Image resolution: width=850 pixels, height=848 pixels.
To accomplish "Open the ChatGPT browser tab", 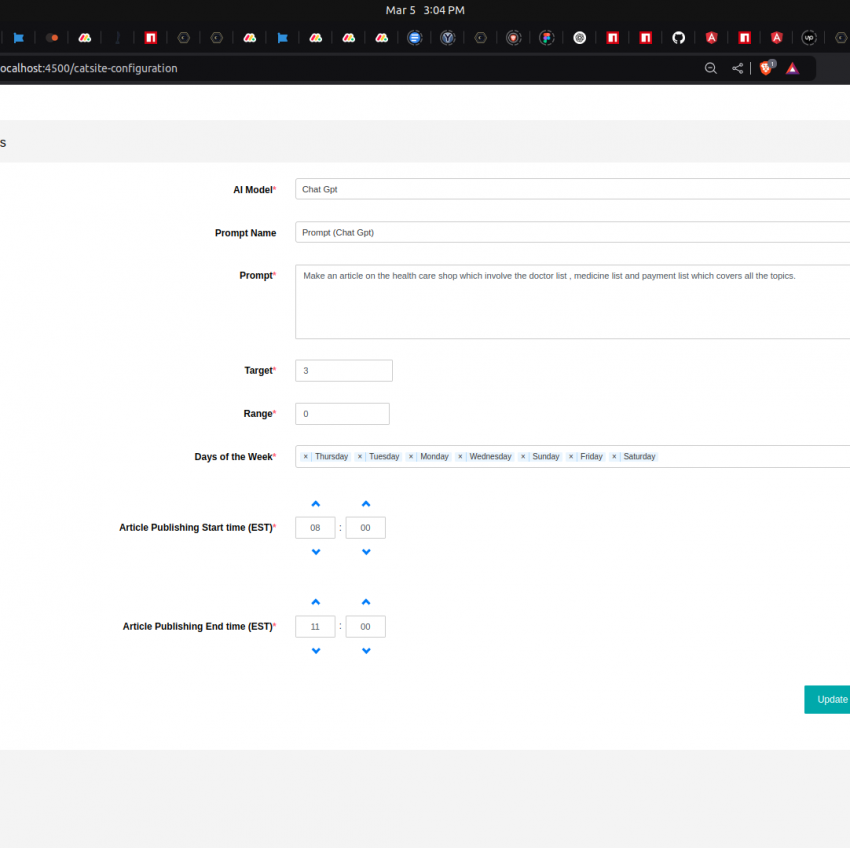I will (579, 37).
